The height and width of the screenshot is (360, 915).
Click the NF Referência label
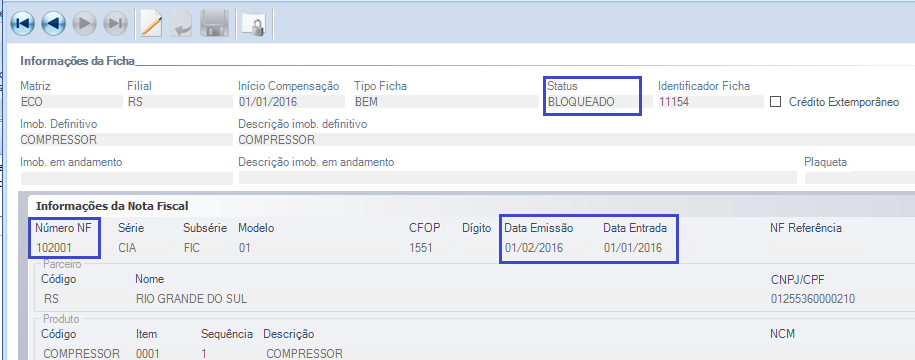pyautogui.click(x=806, y=228)
